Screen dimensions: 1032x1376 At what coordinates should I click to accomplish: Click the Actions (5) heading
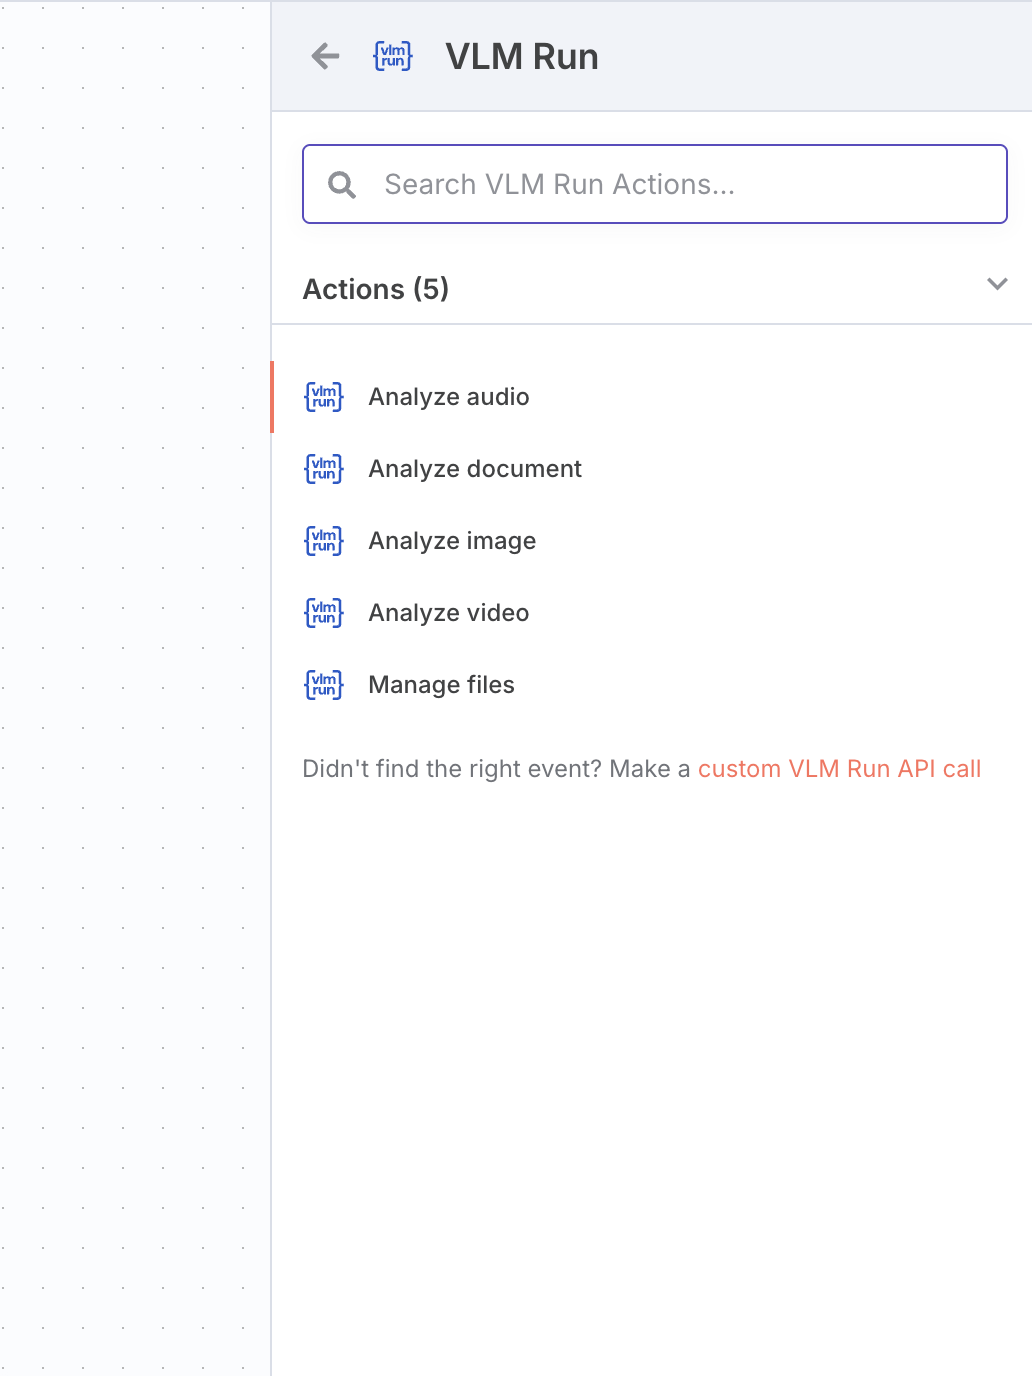376,289
